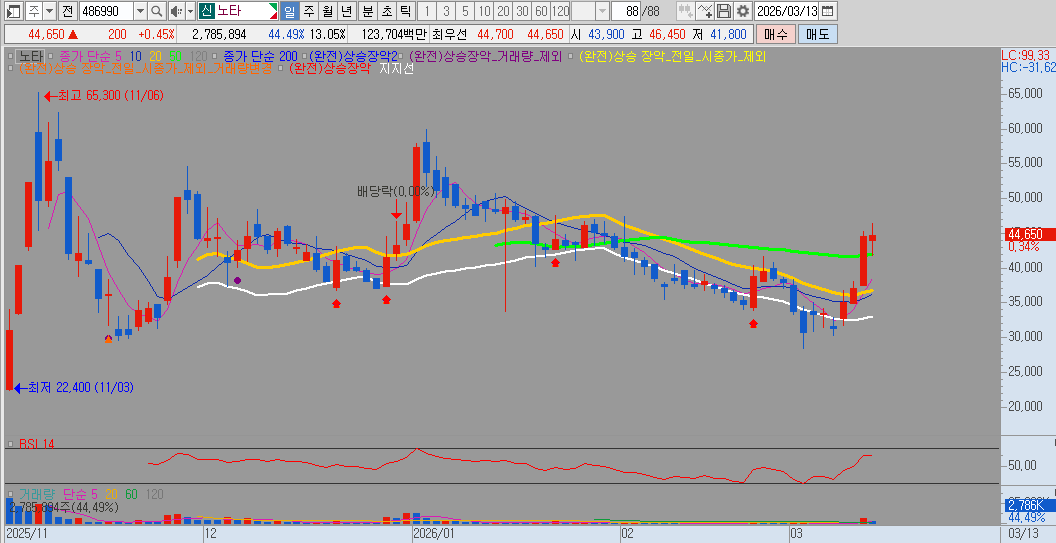Toggle (완전)상승 장악_전일_시종가_제외_거래량변경 checkbox

(11, 68)
